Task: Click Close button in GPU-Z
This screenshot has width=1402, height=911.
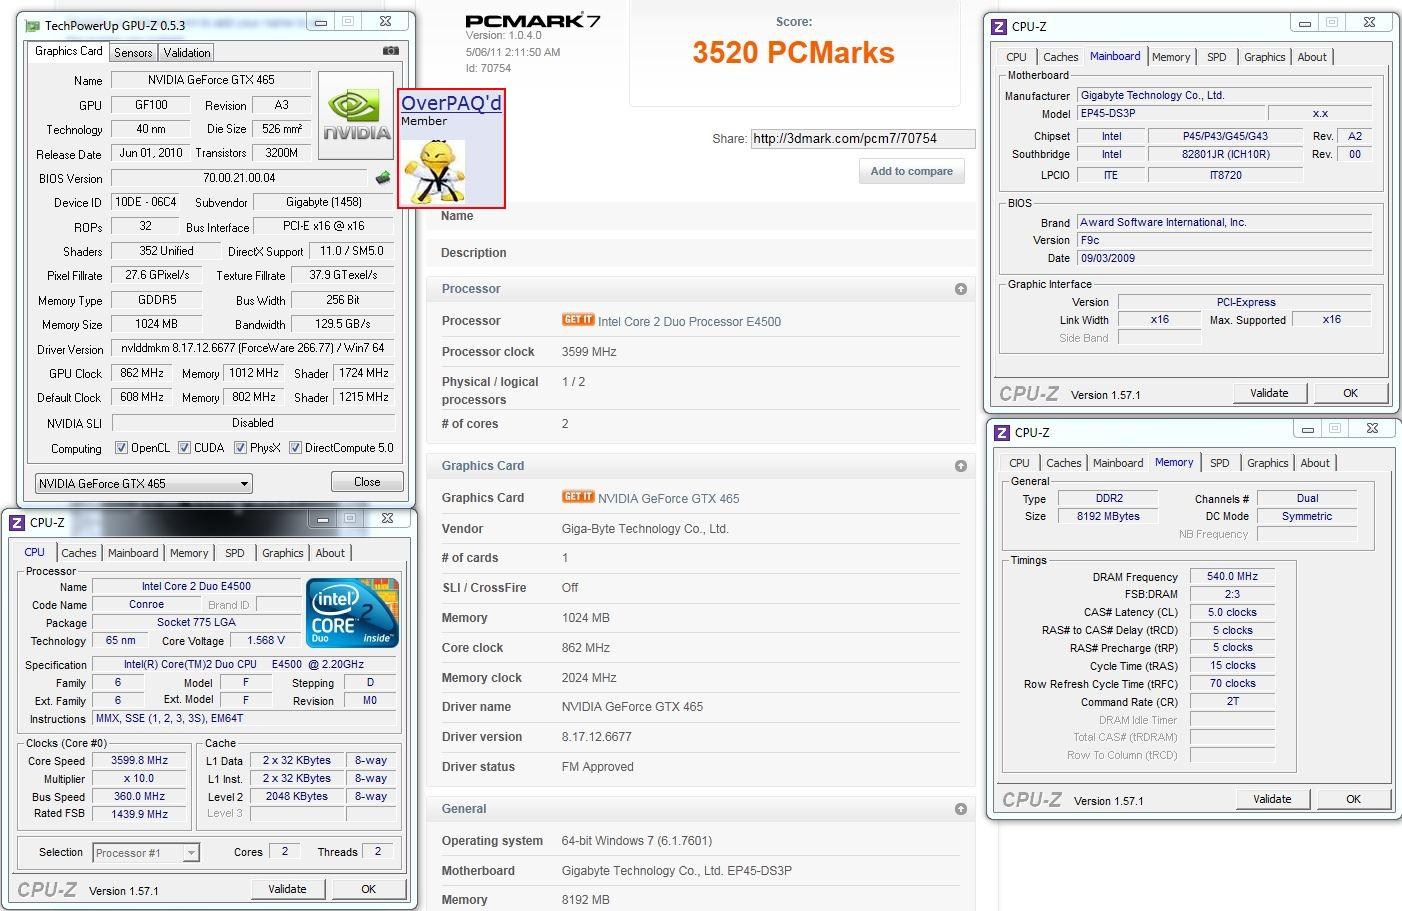Action: 367,482
